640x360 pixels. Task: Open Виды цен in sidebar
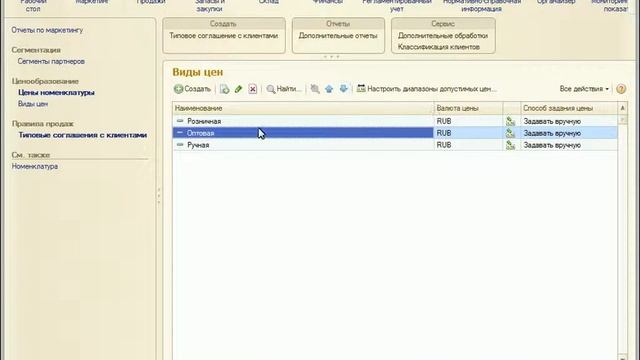33,104
